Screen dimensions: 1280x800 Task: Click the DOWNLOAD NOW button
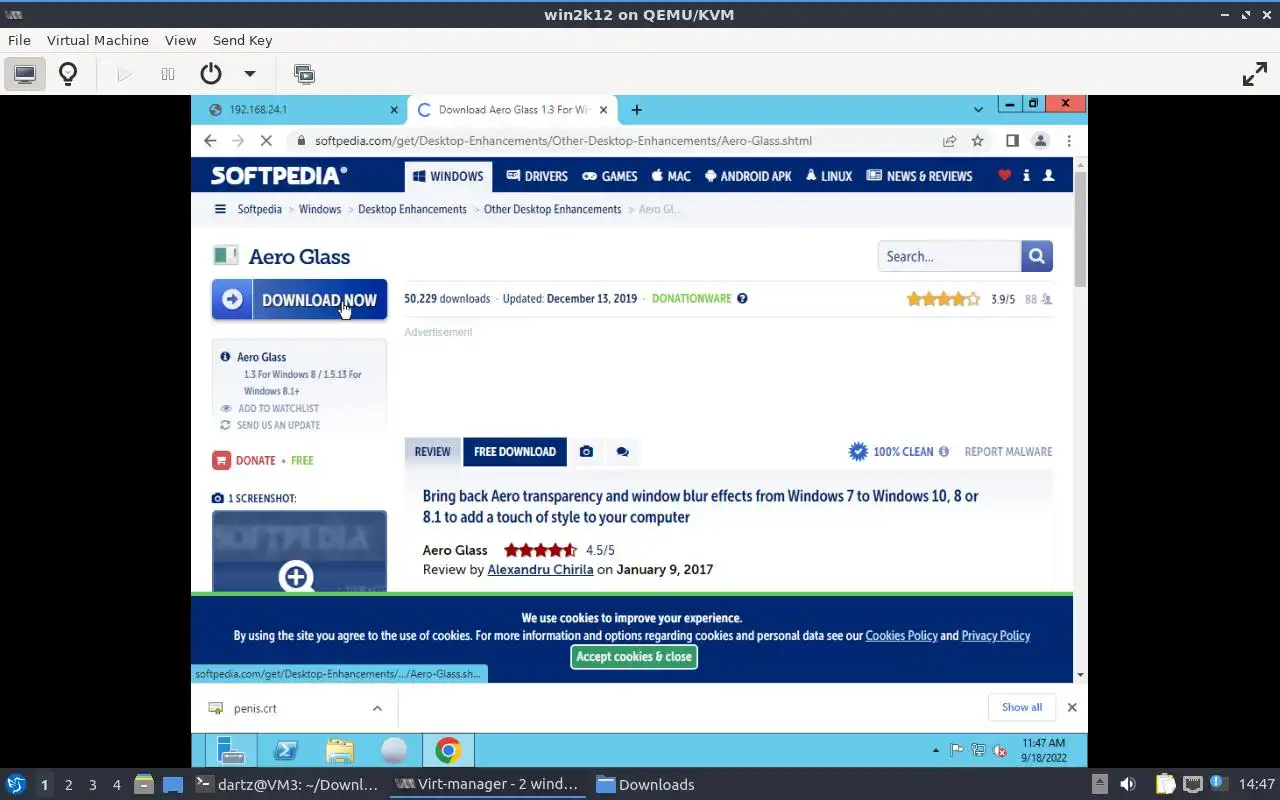tap(299, 299)
